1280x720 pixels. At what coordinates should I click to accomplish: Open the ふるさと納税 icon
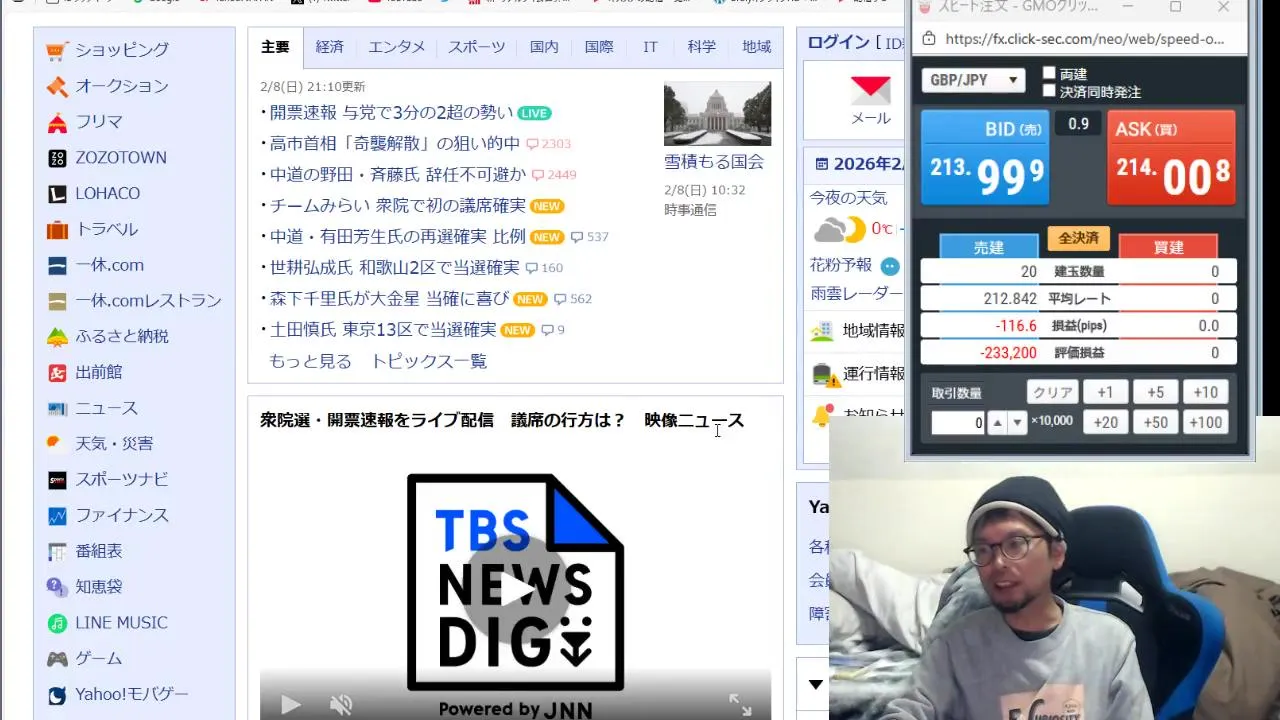pos(57,337)
